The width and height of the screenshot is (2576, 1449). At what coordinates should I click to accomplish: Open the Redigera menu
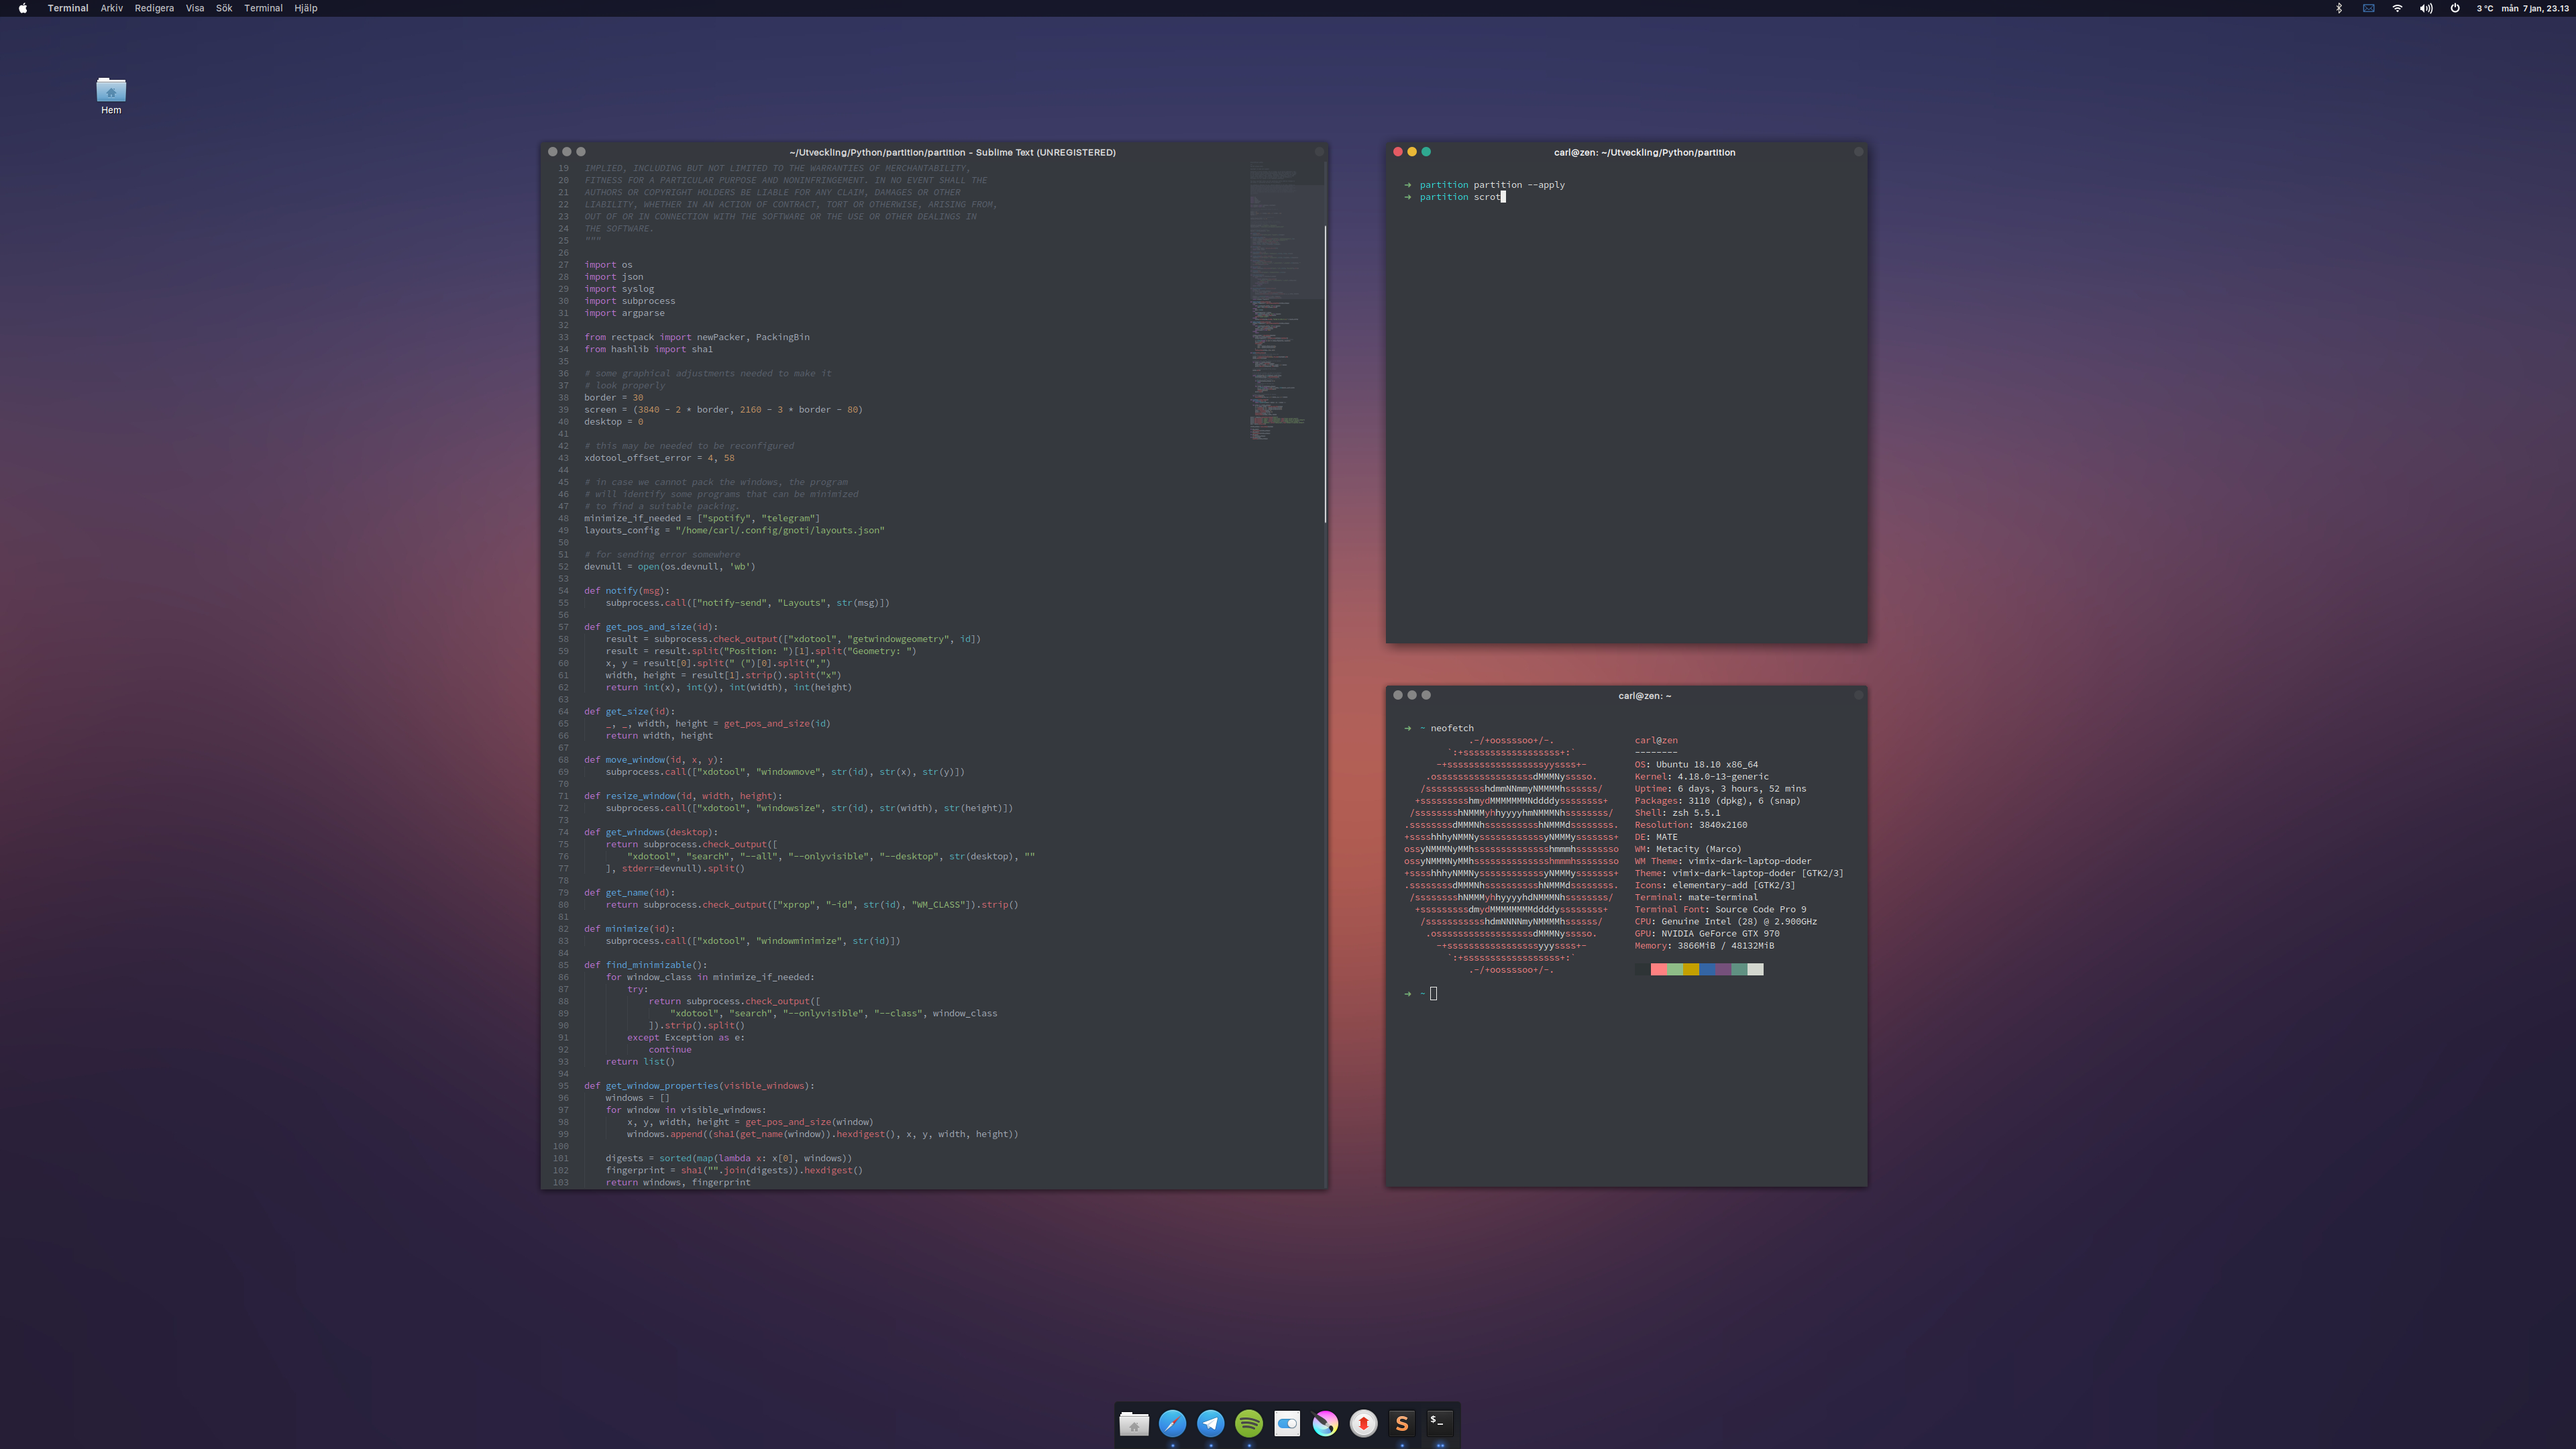tap(154, 8)
